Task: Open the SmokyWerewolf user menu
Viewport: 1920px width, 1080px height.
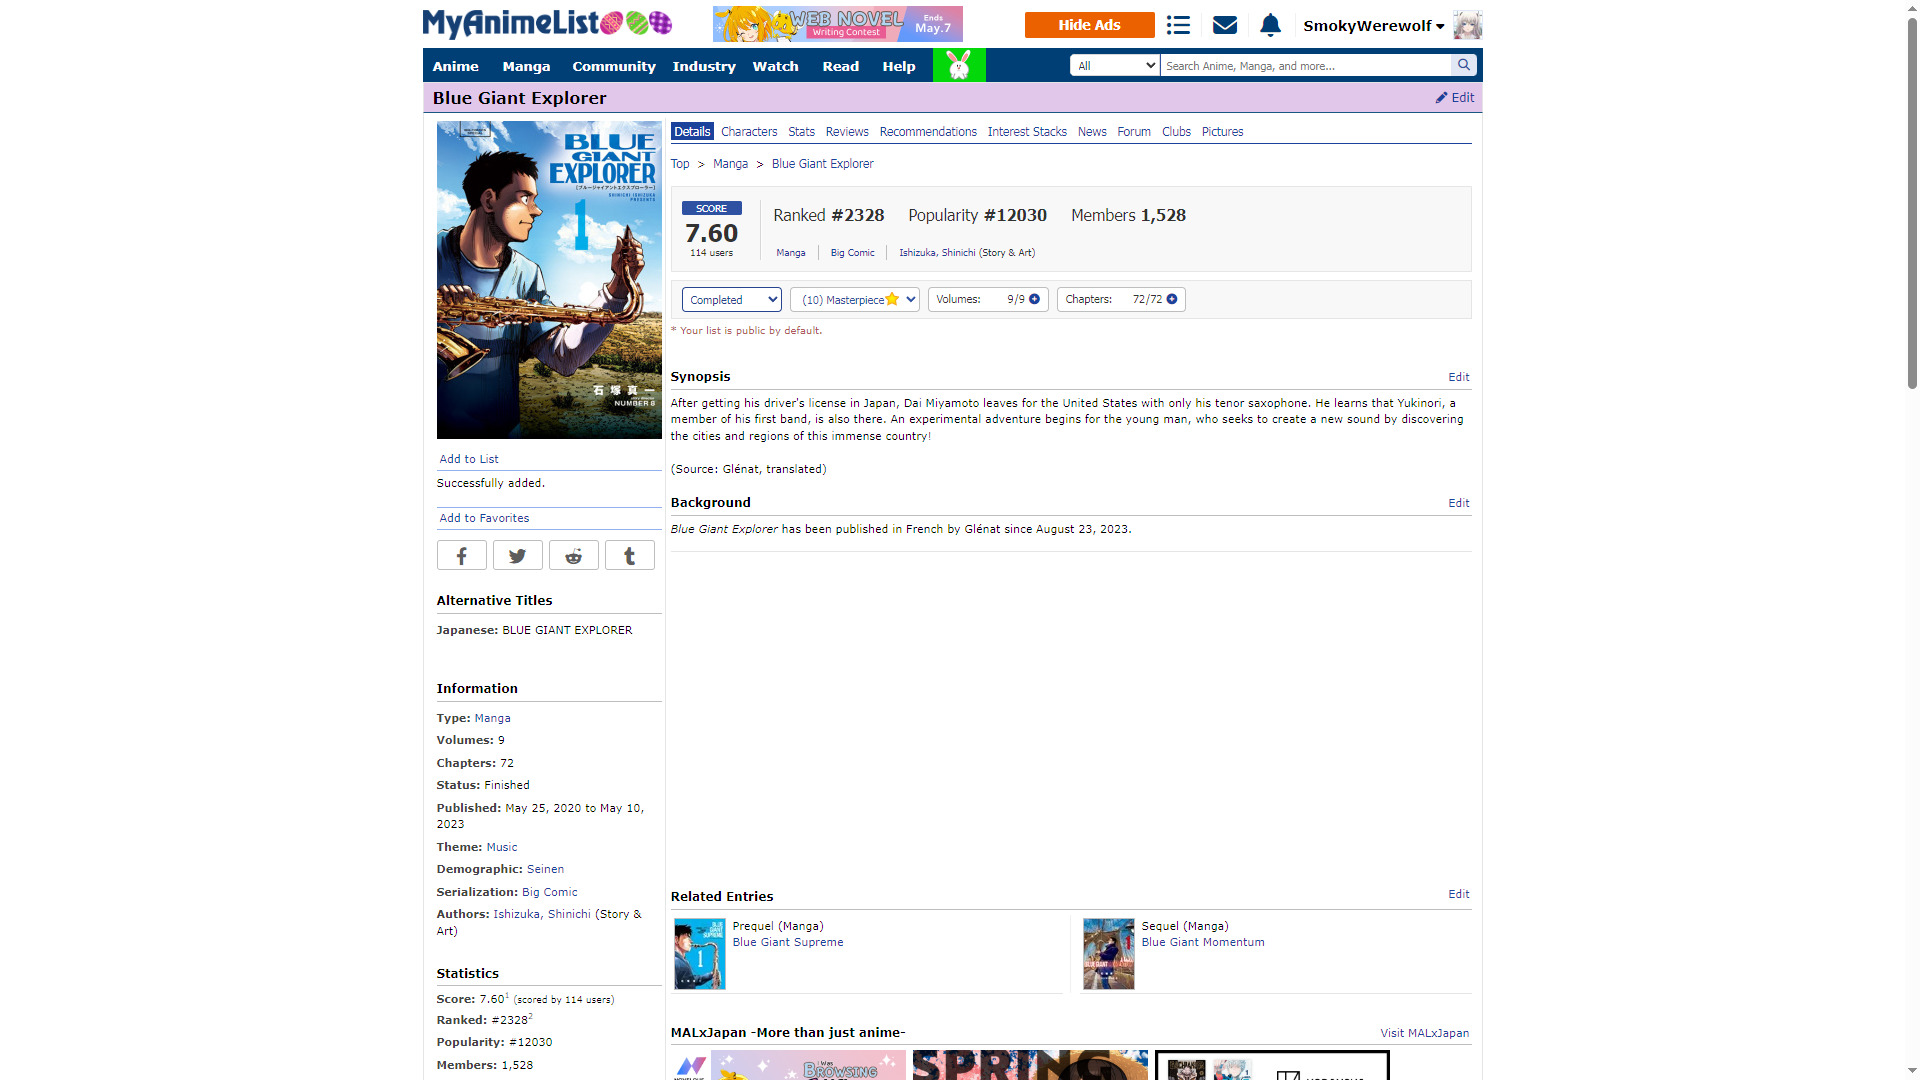Action: click(1373, 26)
